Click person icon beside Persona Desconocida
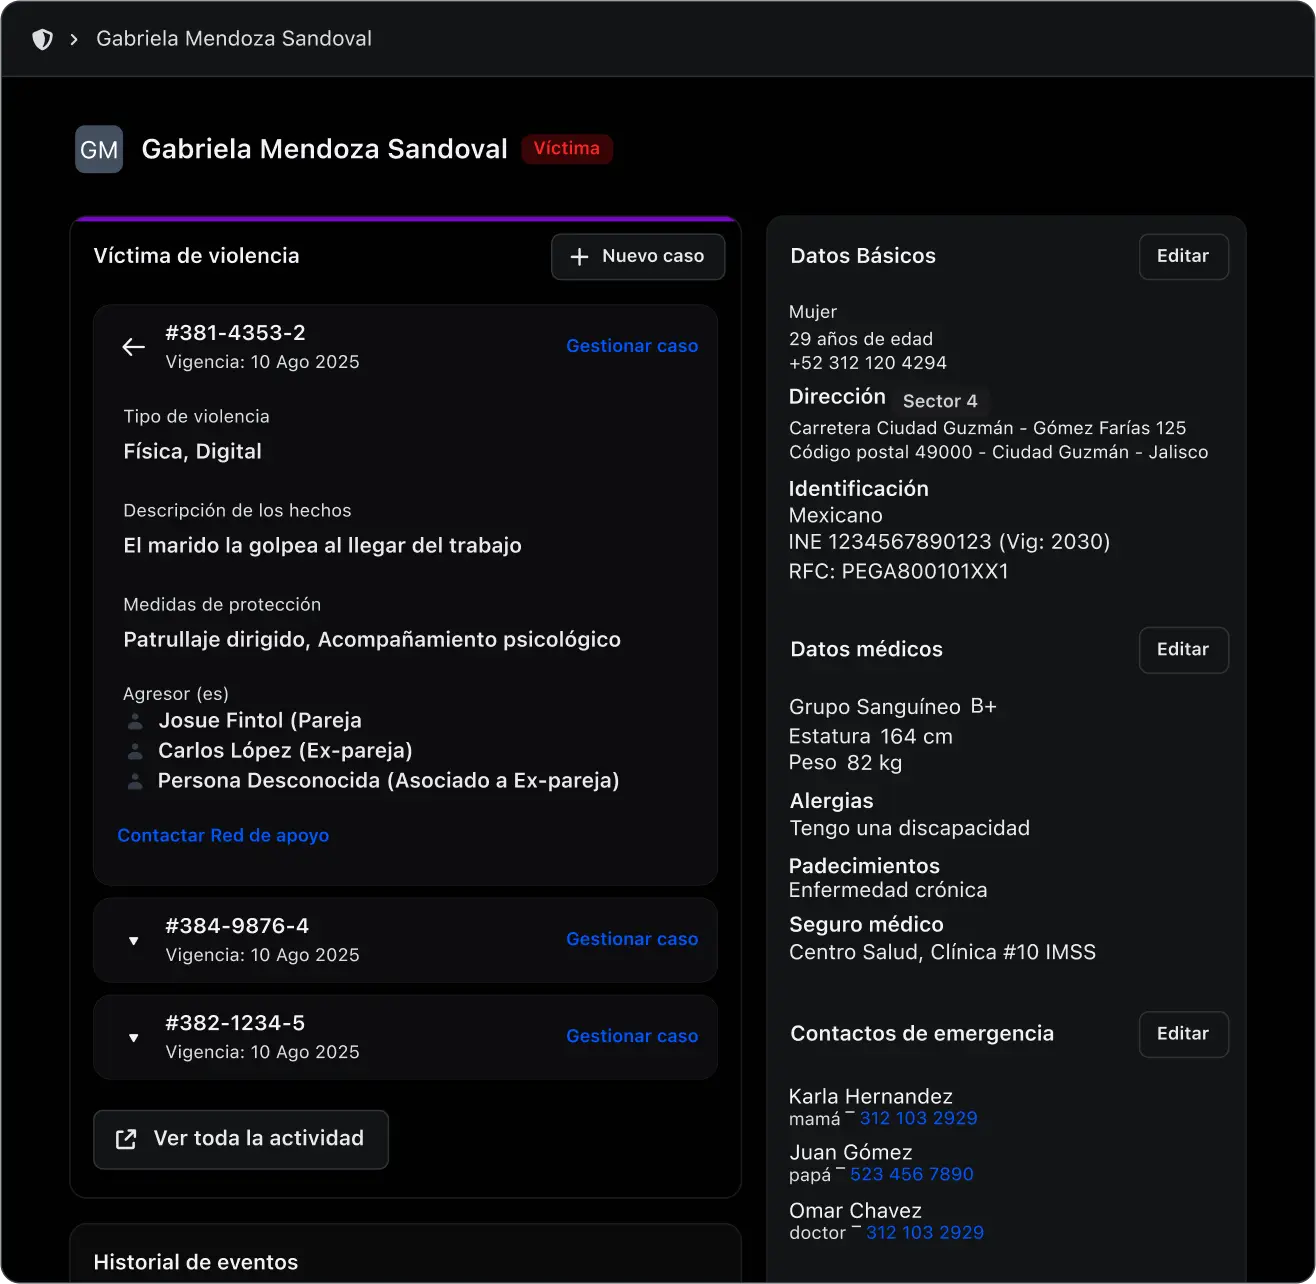This screenshot has height=1284, width=1316. (135, 781)
